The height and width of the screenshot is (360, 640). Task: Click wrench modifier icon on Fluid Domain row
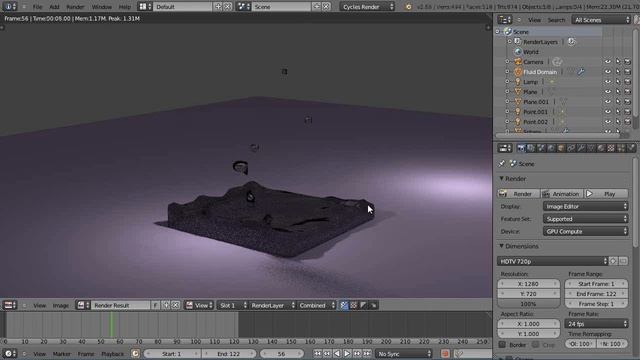pos(580,72)
